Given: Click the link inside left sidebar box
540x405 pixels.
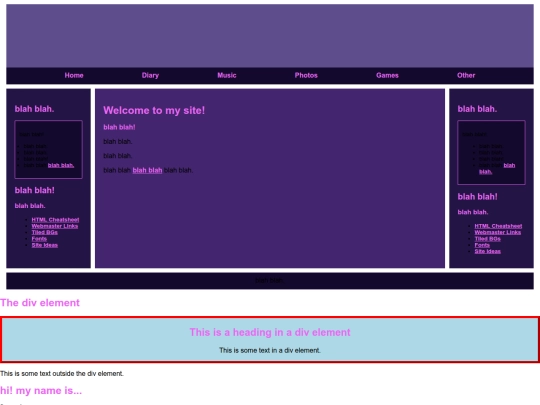Looking at the screenshot, I should [61, 165].
